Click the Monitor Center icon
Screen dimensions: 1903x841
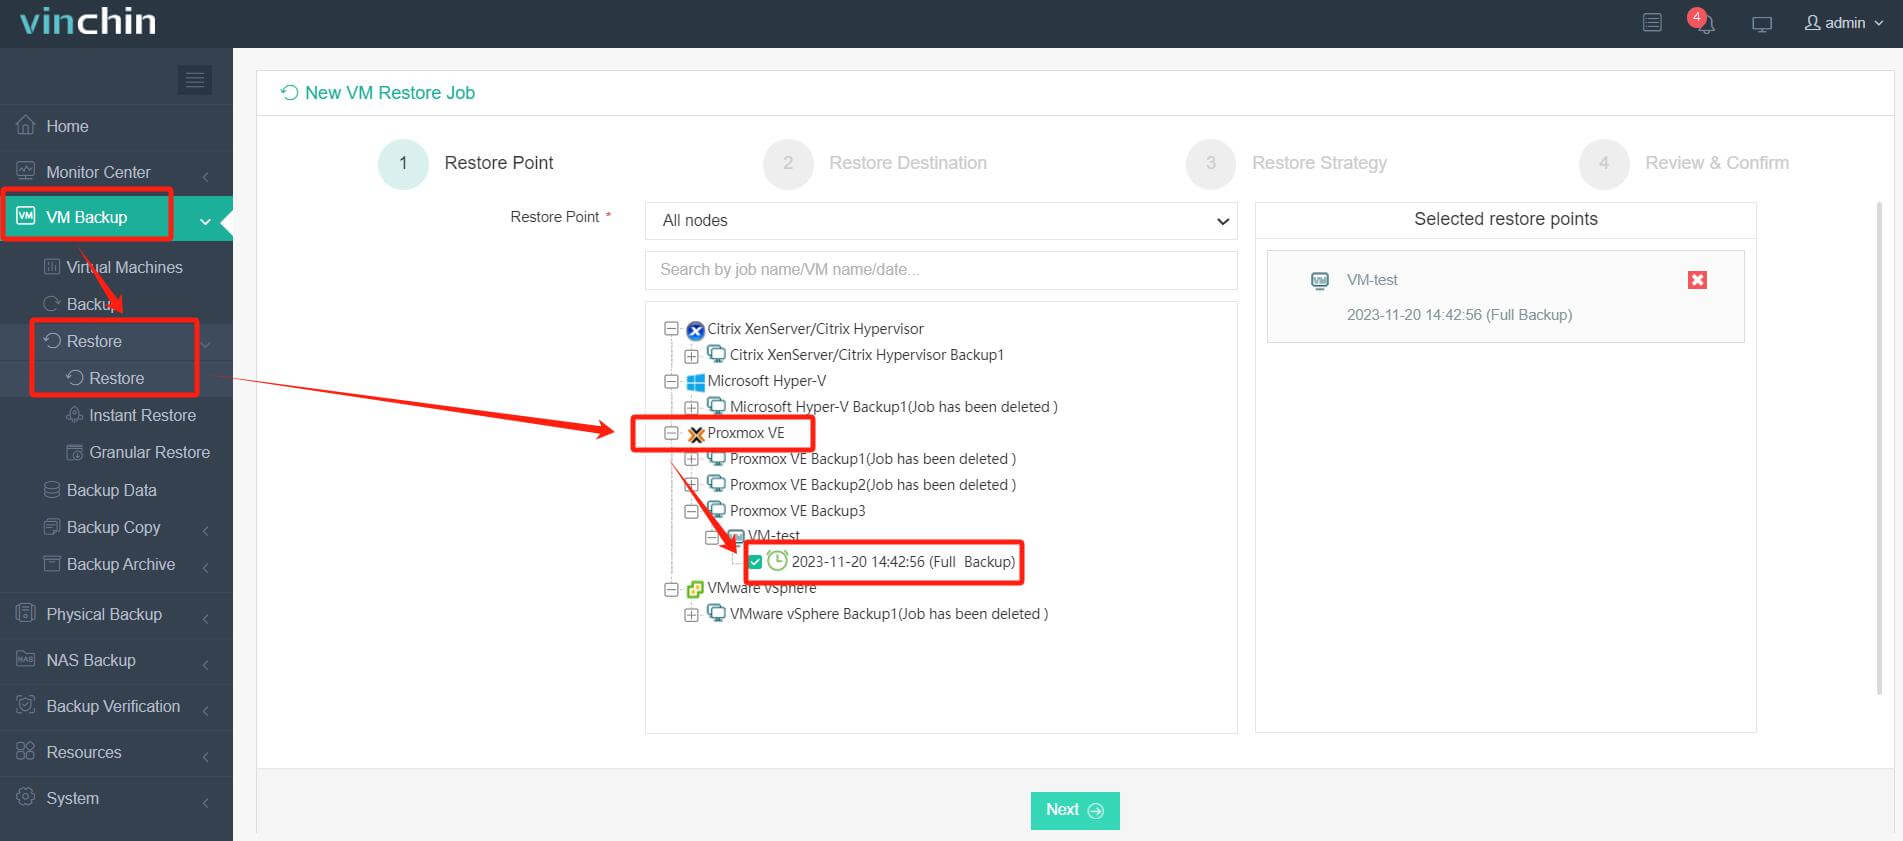point(26,171)
